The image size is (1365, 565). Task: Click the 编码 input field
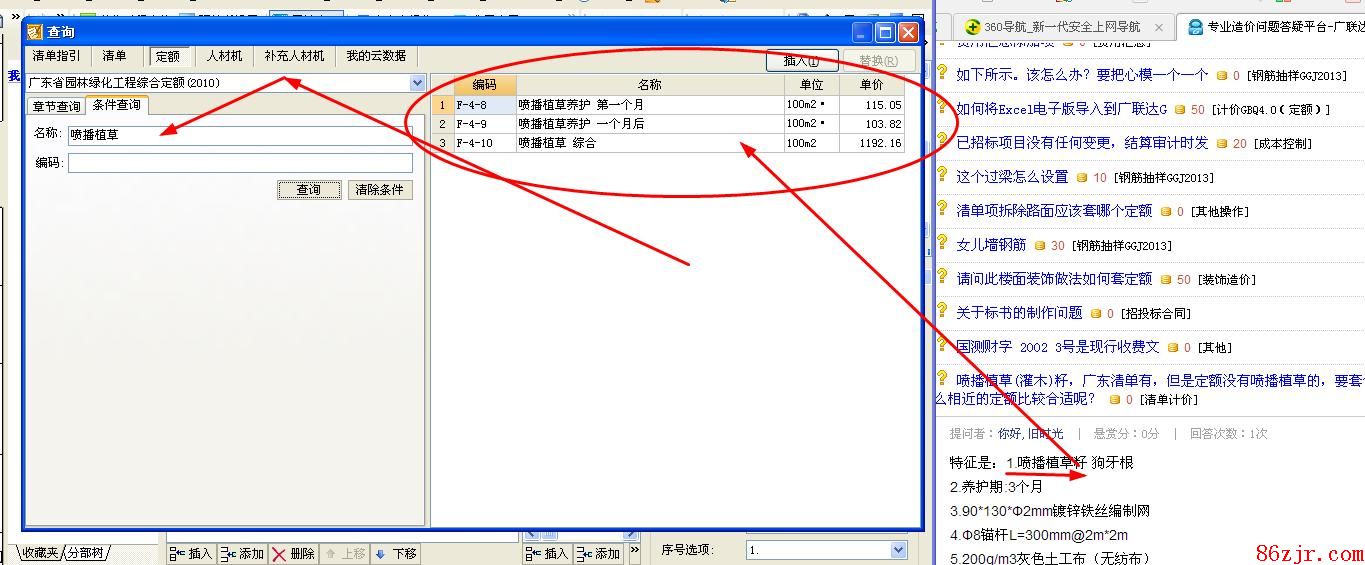[x=240, y=163]
